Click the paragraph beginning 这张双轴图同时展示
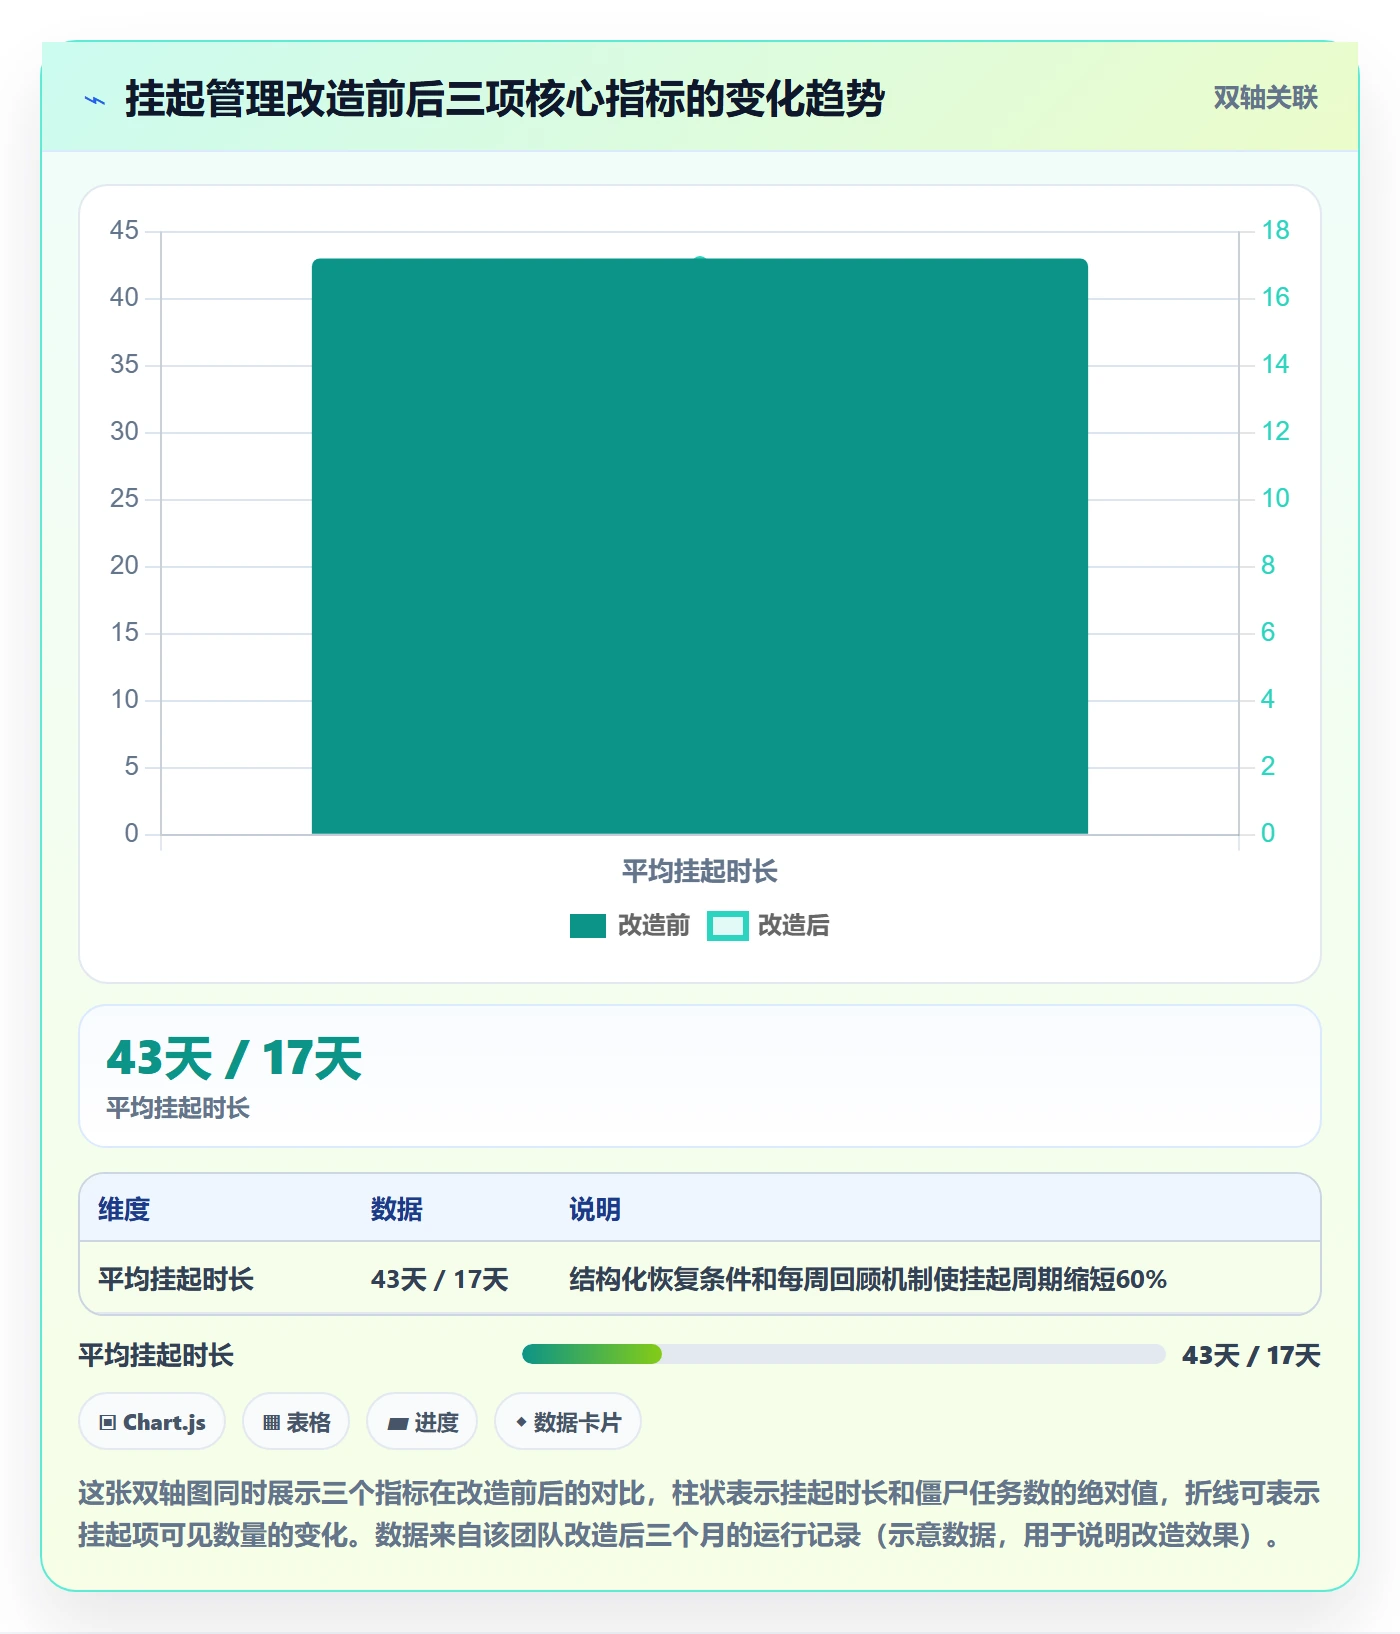1400x1634 pixels. click(x=699, y=1514)
